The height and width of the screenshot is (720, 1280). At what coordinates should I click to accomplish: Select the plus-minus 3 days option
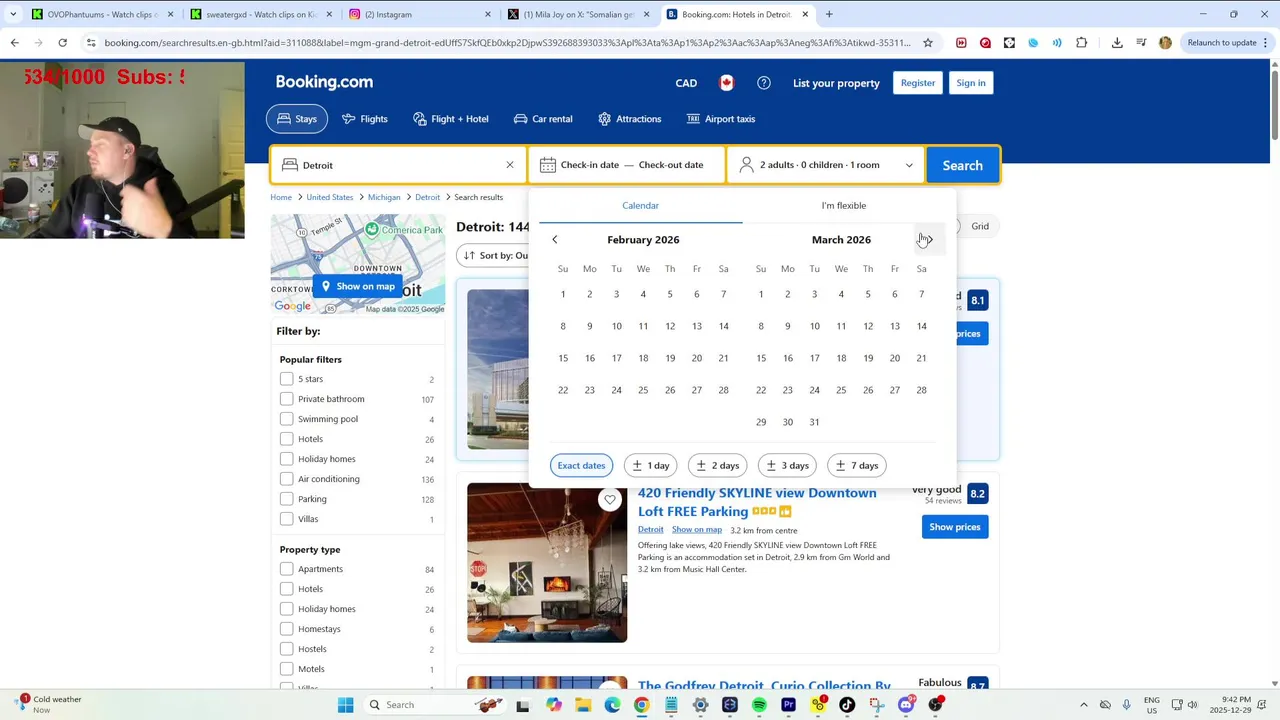[787, 465]
